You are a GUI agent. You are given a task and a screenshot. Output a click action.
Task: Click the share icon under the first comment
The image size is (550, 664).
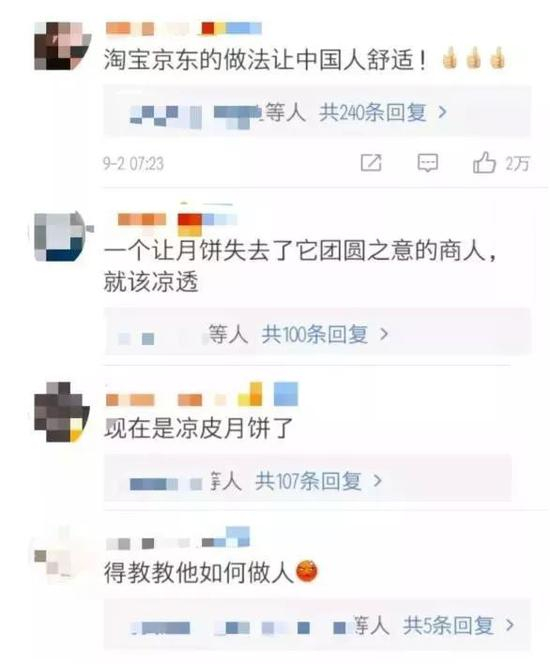[x=371, y=163]
